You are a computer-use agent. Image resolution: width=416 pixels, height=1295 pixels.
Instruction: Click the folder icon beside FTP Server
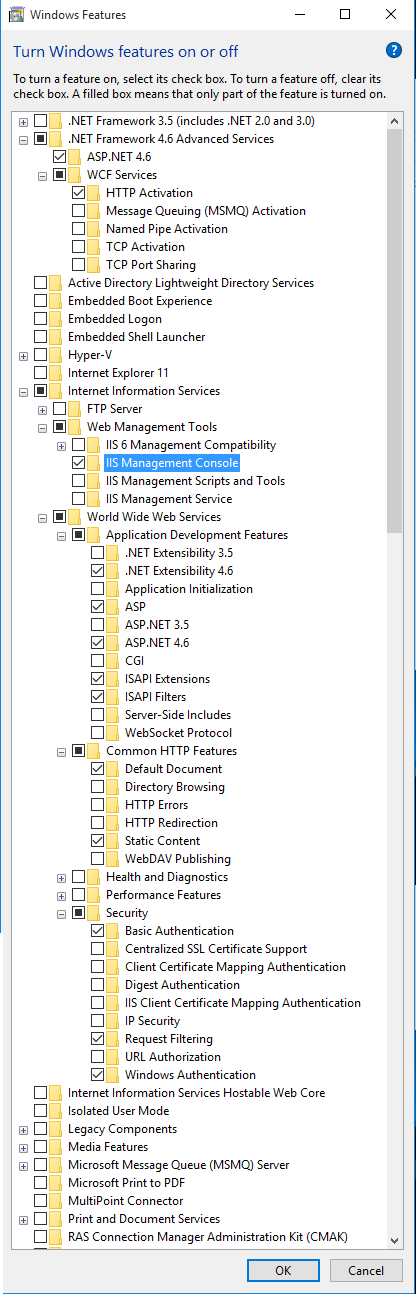(75, 409)
